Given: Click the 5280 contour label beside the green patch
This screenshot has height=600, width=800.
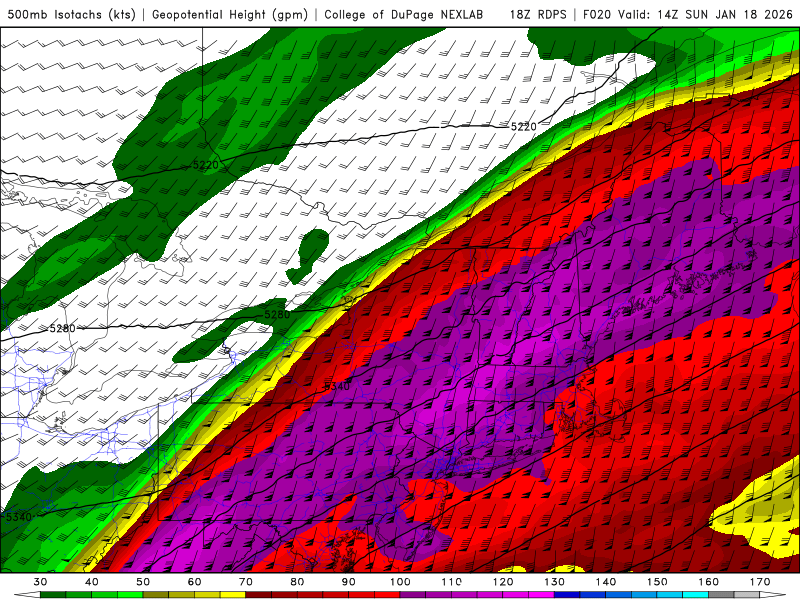Looking at the screenshot, I should 277,315.
